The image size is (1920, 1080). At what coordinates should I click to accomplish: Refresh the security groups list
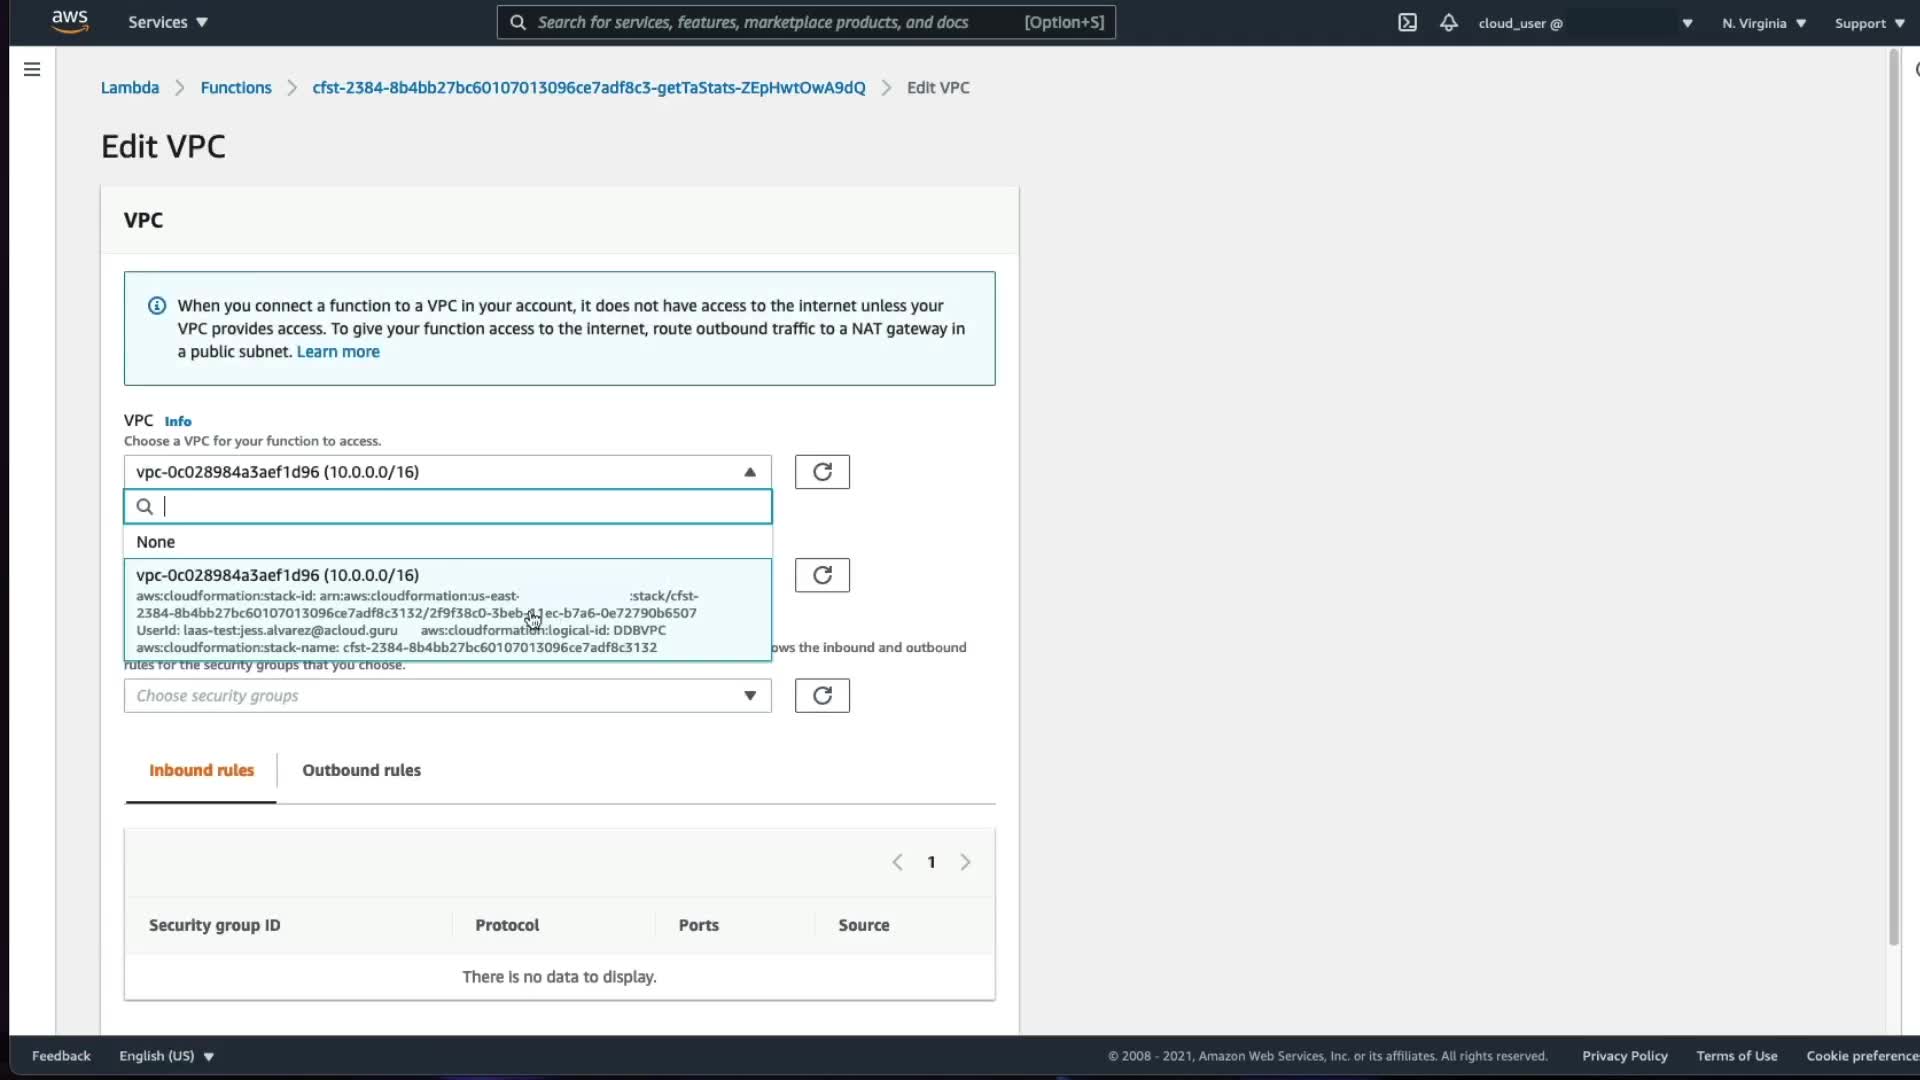tap(822, 696)
